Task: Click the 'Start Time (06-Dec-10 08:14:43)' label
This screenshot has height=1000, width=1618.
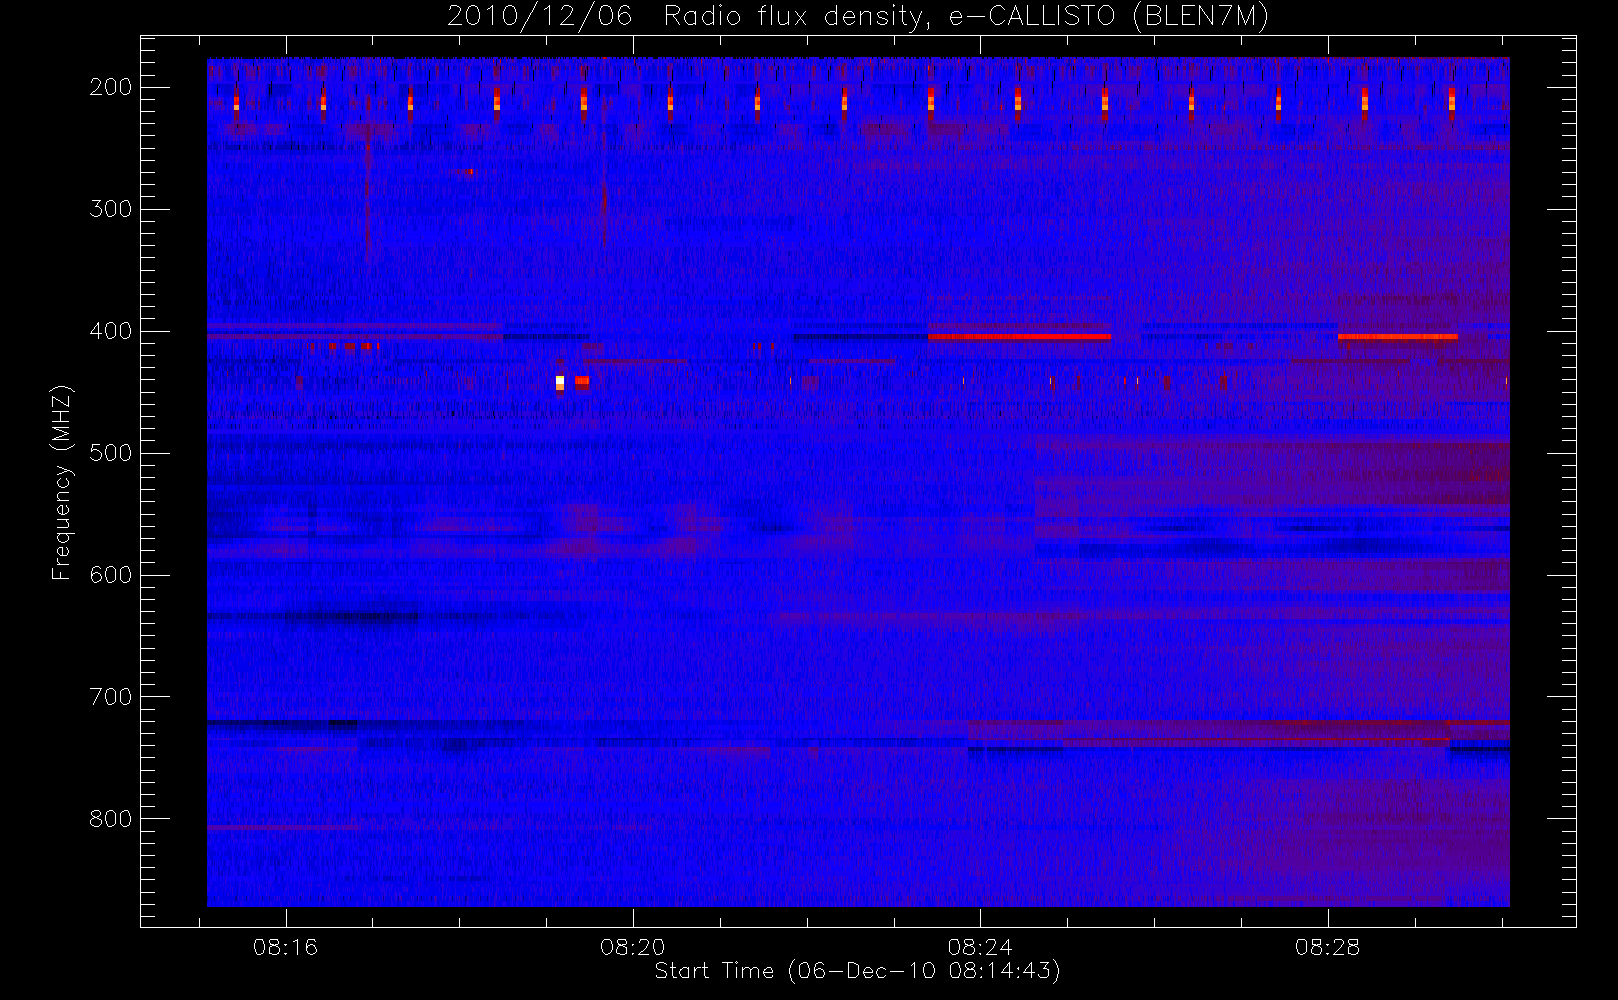Action: point(858,971)
